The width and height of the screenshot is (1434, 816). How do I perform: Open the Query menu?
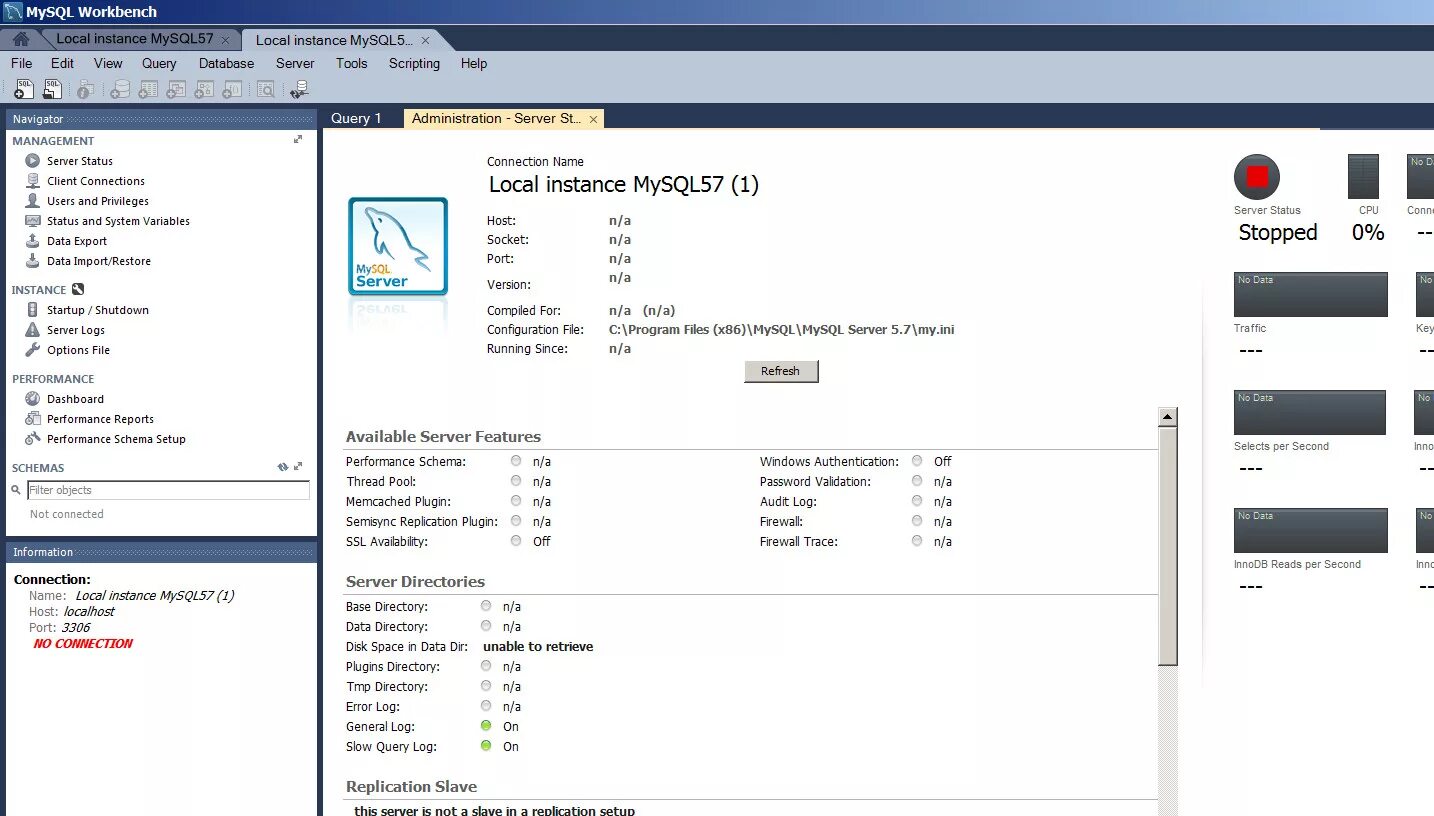159,63
